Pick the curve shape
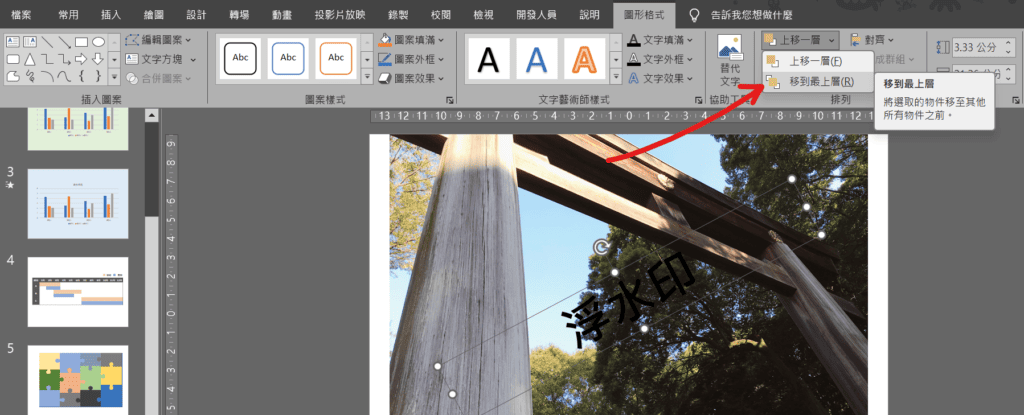The height and width of the screenshot is (415, 1024). pos(64,77)
